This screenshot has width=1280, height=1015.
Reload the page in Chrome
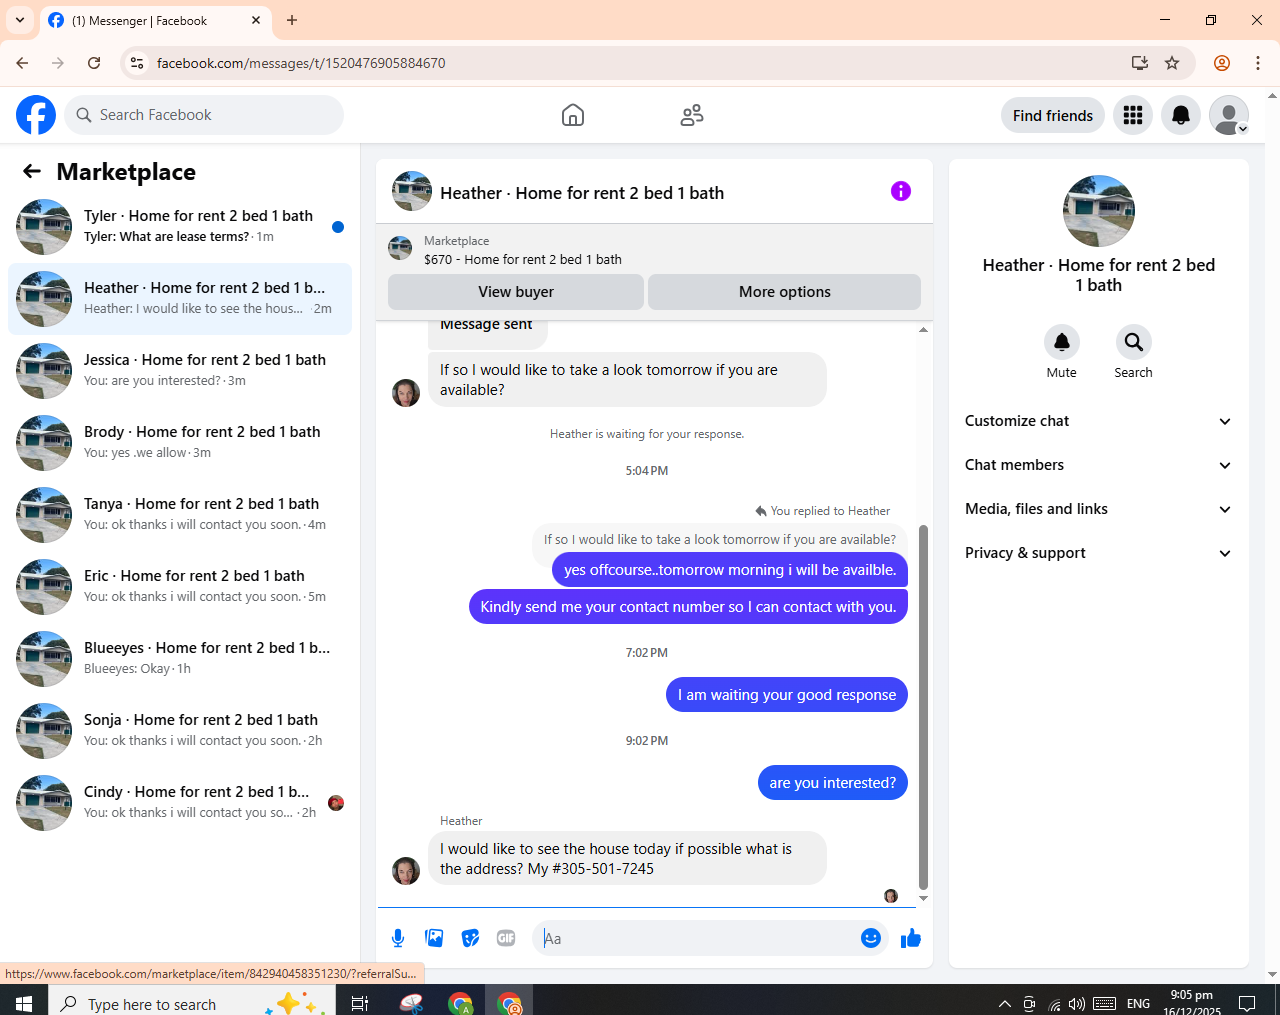pyautogui.click(x=94, y=63)
